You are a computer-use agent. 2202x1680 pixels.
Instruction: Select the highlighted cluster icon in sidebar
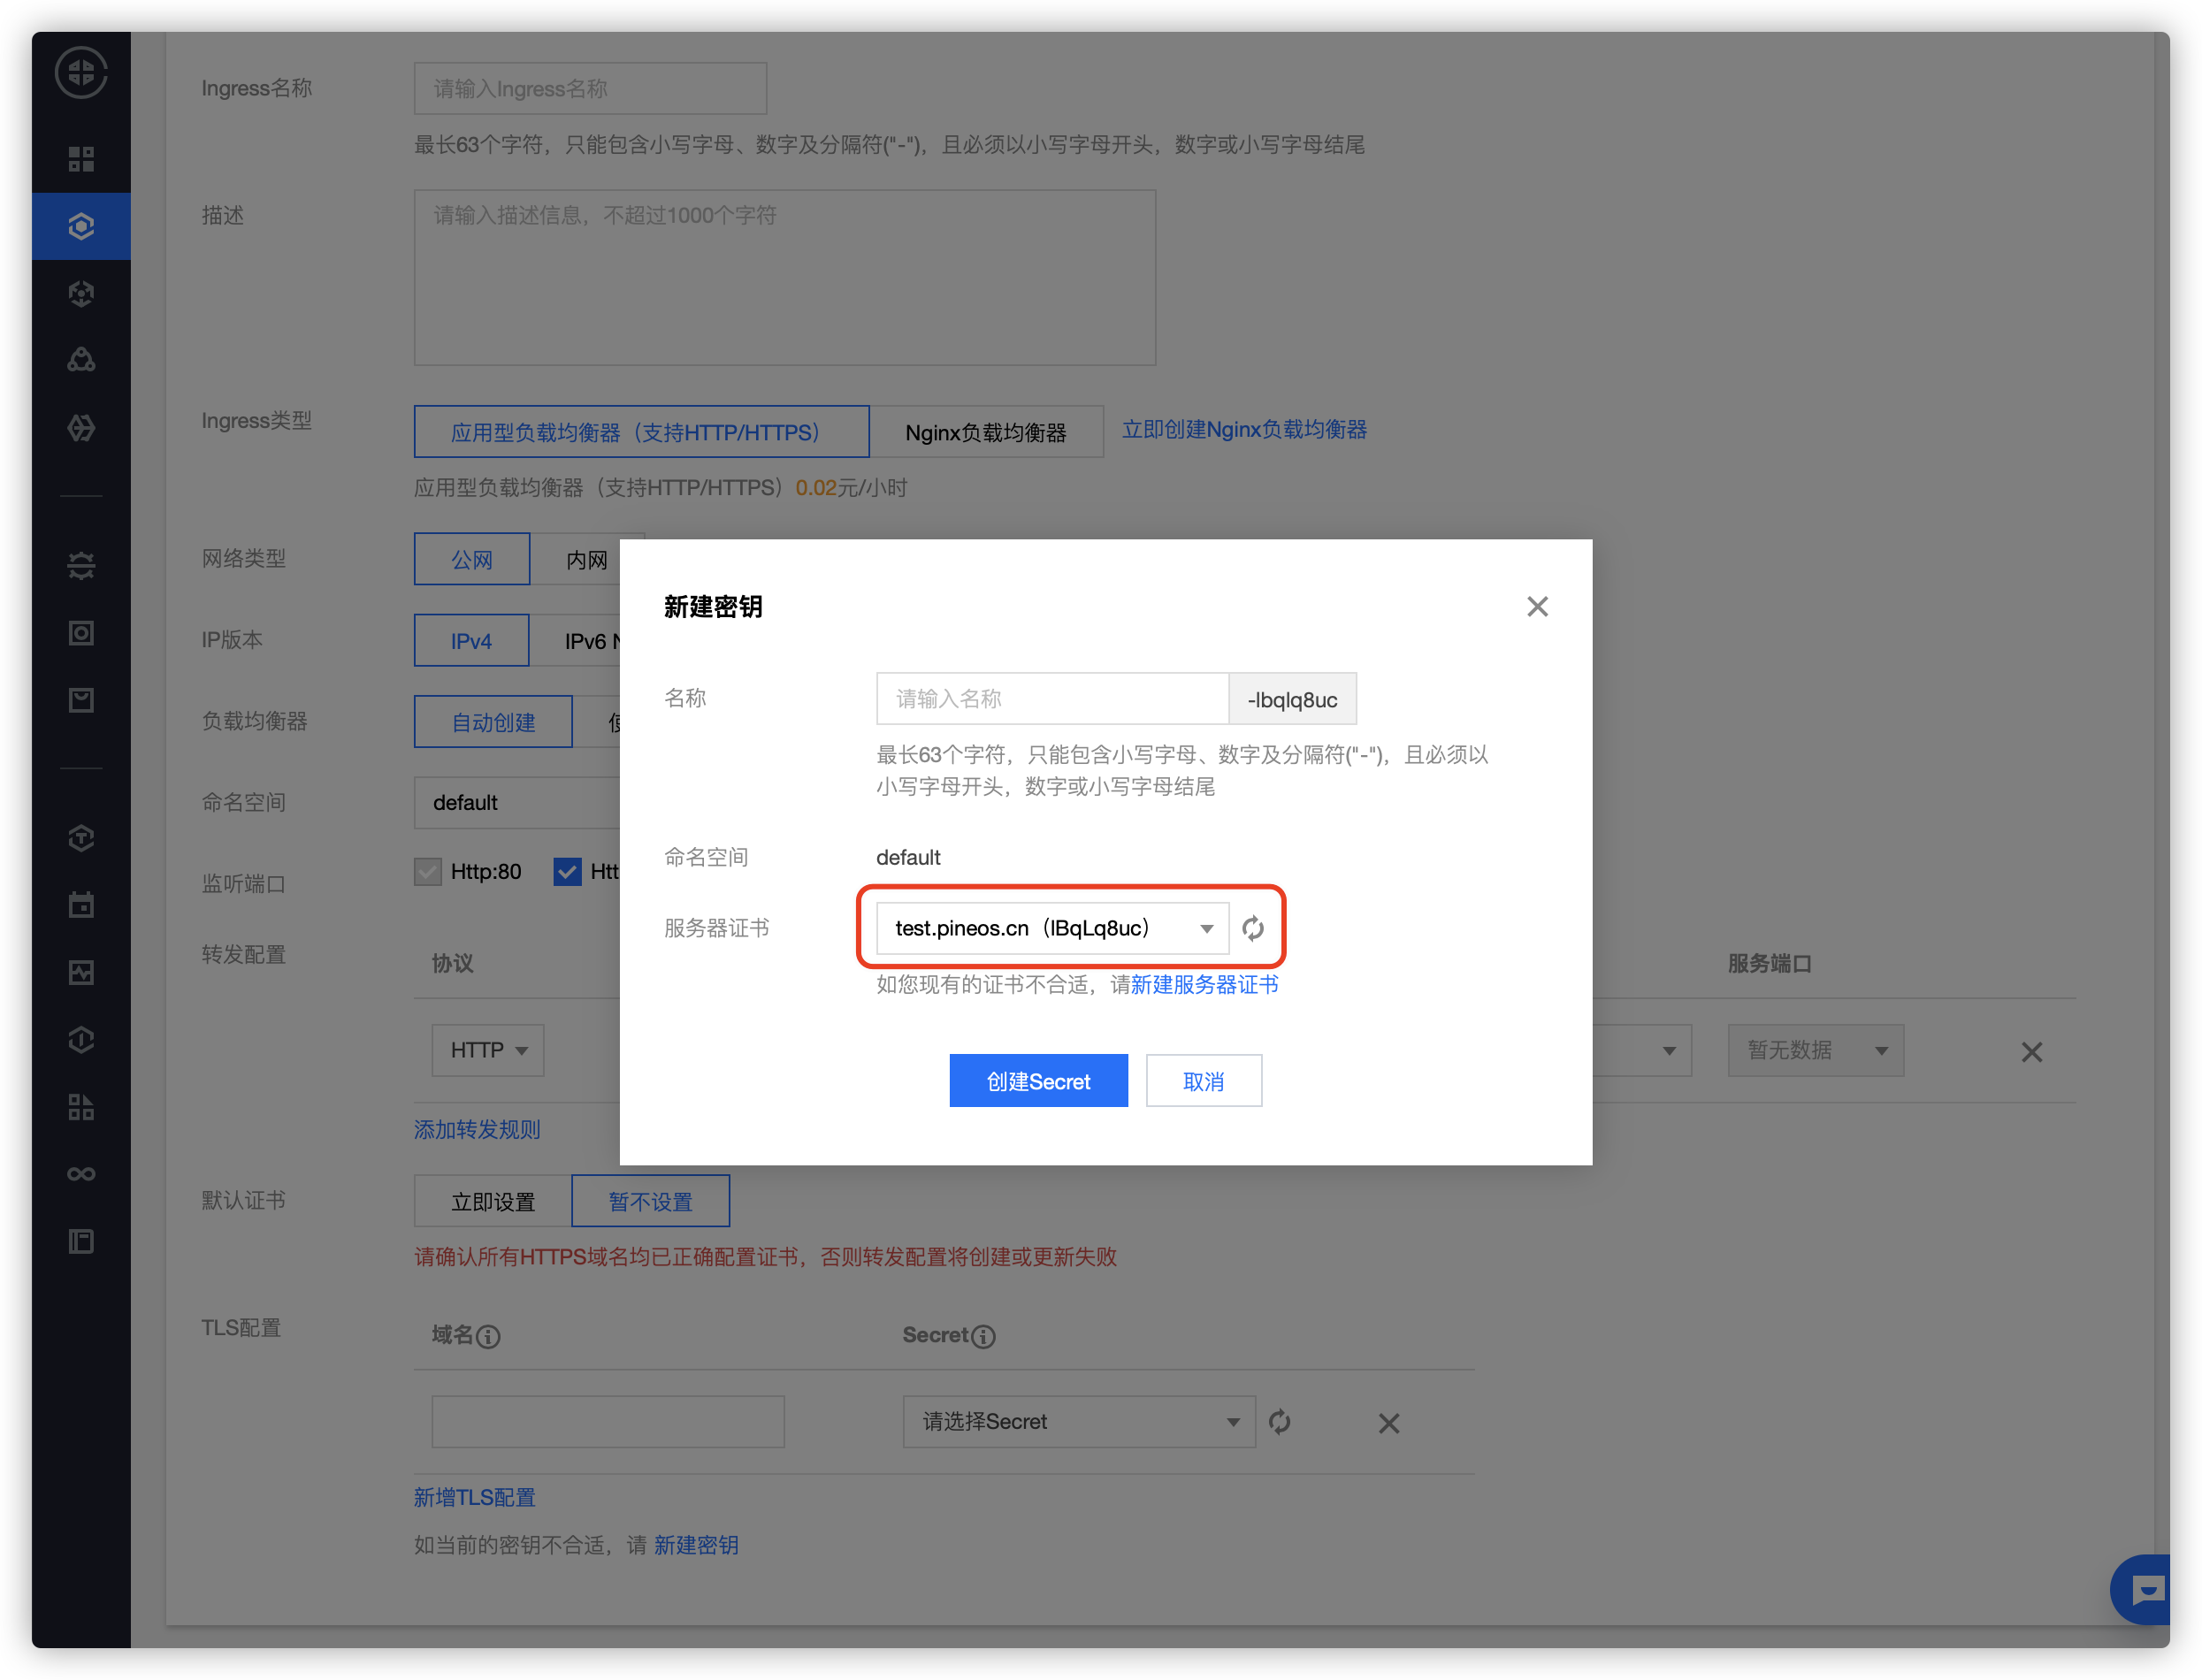81,226
